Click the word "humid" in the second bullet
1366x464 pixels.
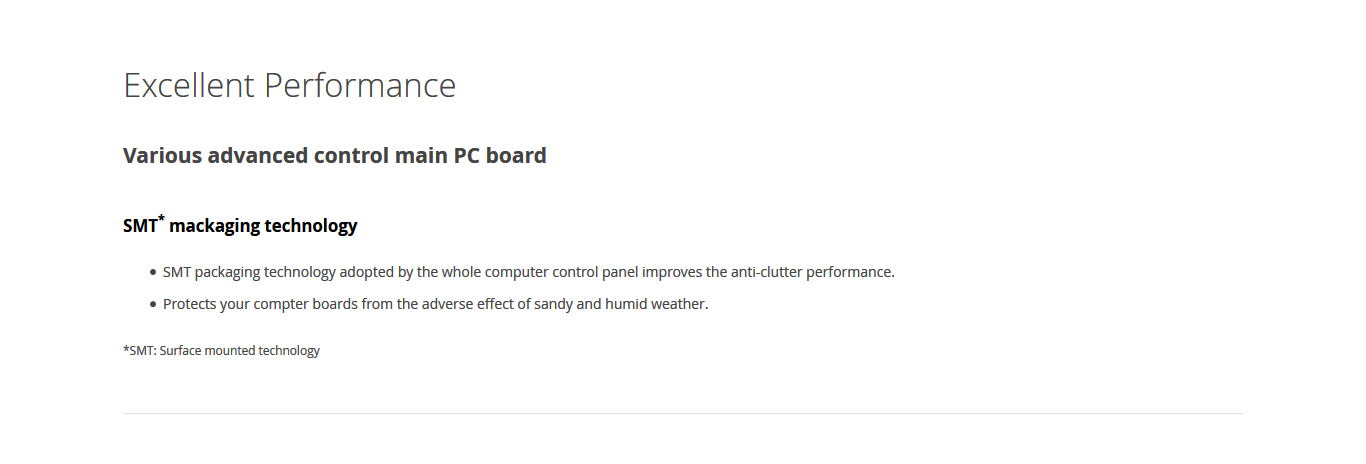tap(626, 304)
